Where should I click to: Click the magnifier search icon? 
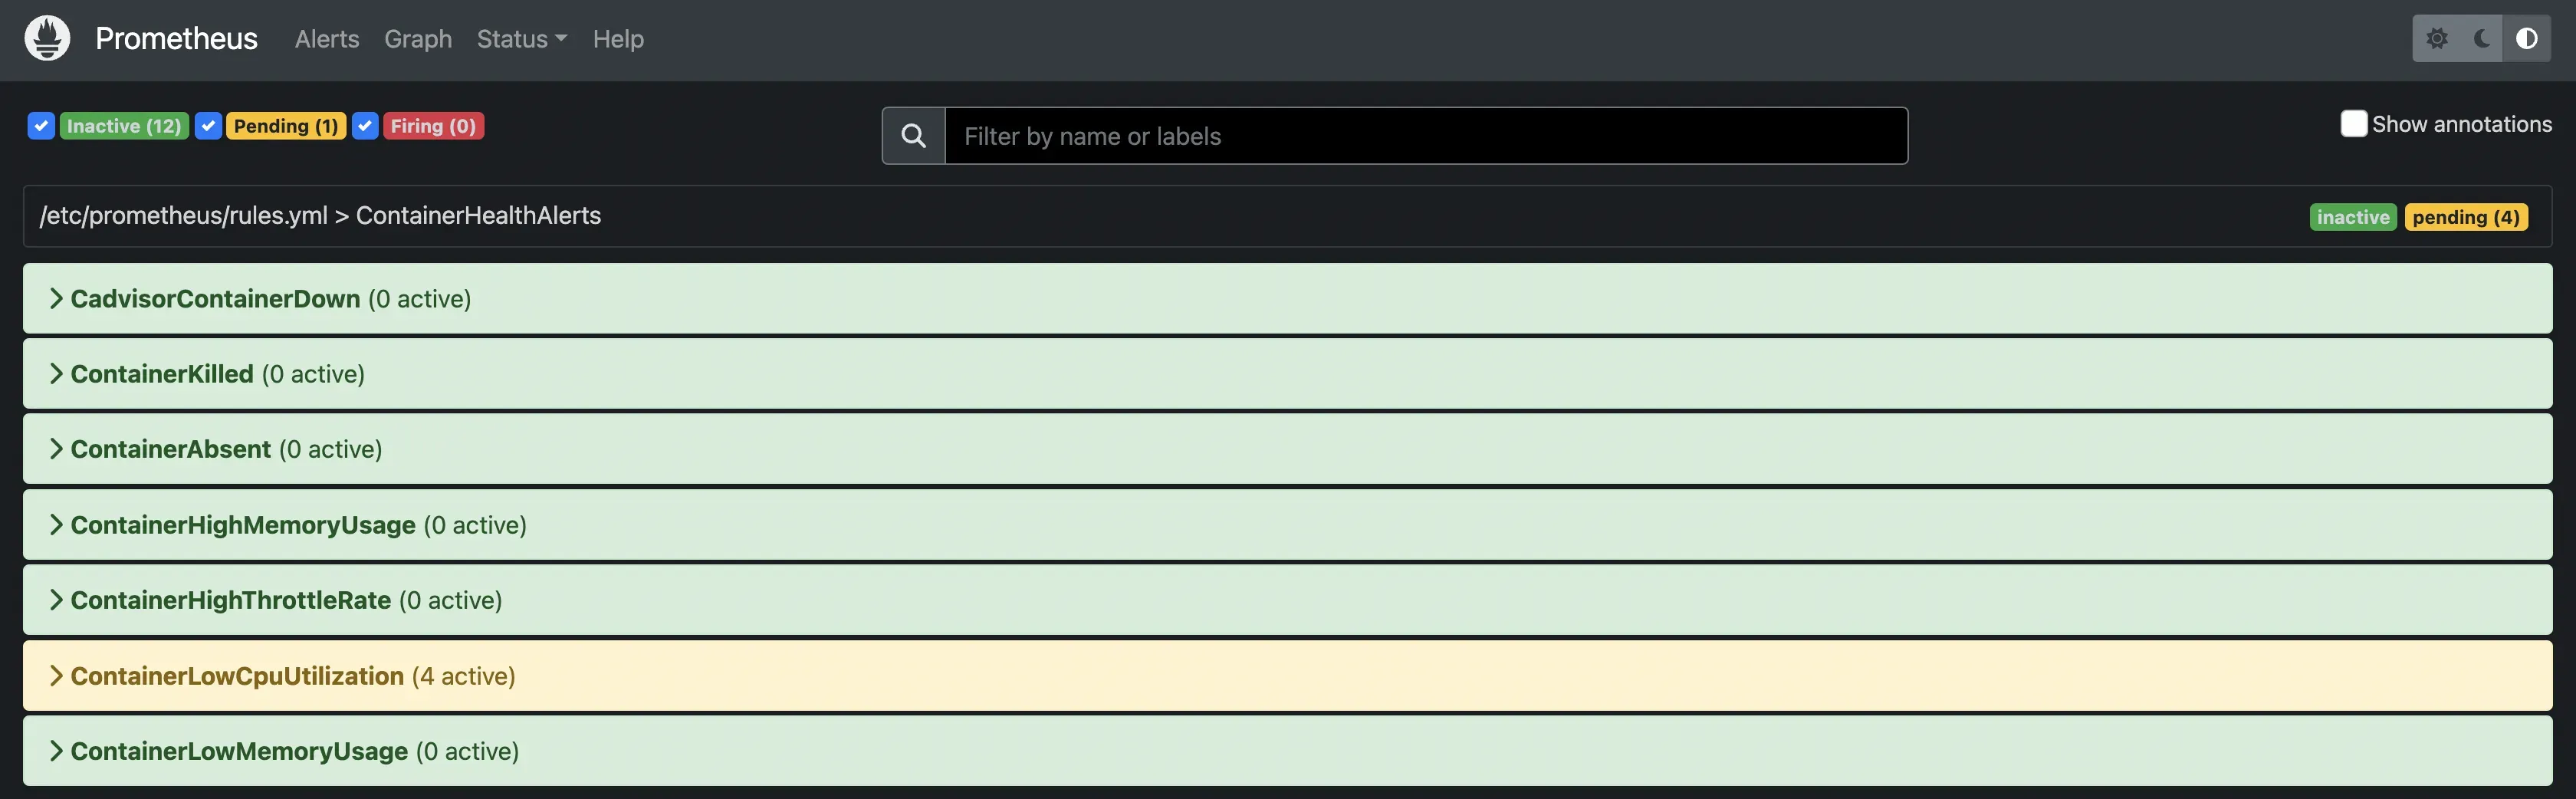(914, 136)
